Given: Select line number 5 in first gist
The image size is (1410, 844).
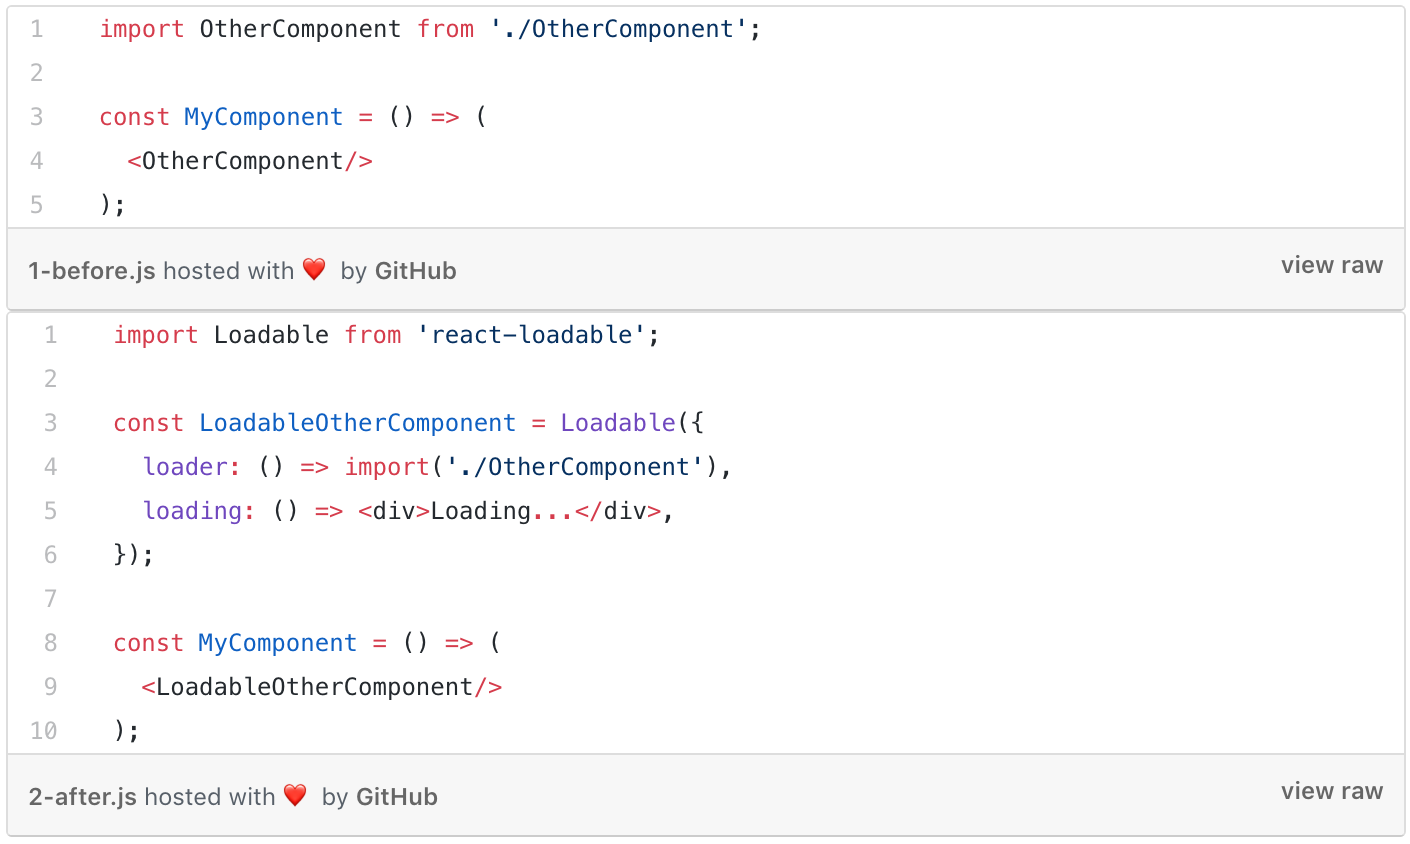Looking at the screenshot, I should pyautogui.click(x=37, y=205).
